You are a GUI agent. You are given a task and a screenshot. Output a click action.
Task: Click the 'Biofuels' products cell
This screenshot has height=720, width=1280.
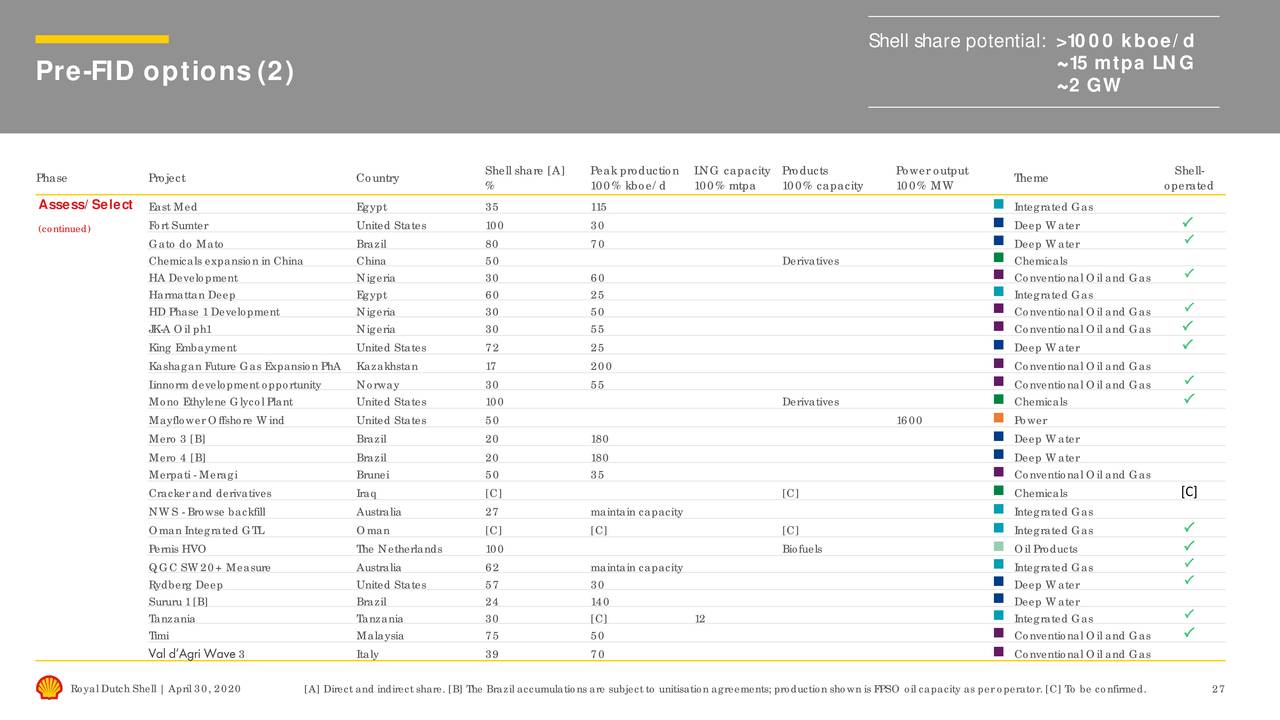(802, 549)
